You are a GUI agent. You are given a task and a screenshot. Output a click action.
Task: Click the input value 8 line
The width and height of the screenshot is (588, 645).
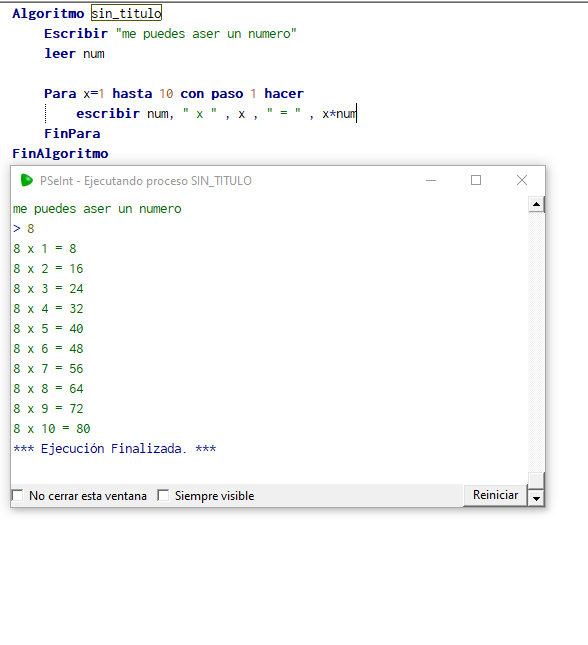coord(23,228)
